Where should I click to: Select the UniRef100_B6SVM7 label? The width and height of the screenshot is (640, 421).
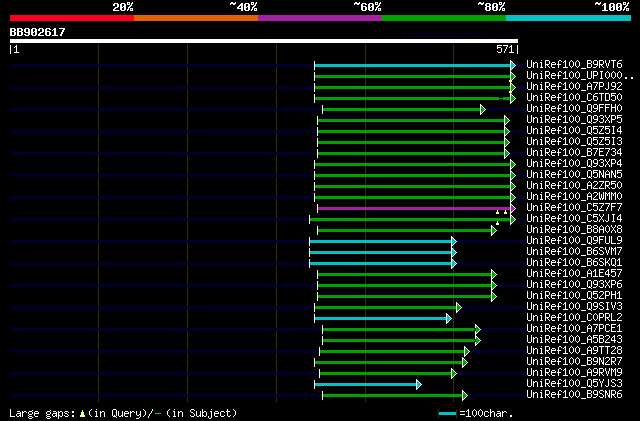pyautogui.click(x=574, y=252)
